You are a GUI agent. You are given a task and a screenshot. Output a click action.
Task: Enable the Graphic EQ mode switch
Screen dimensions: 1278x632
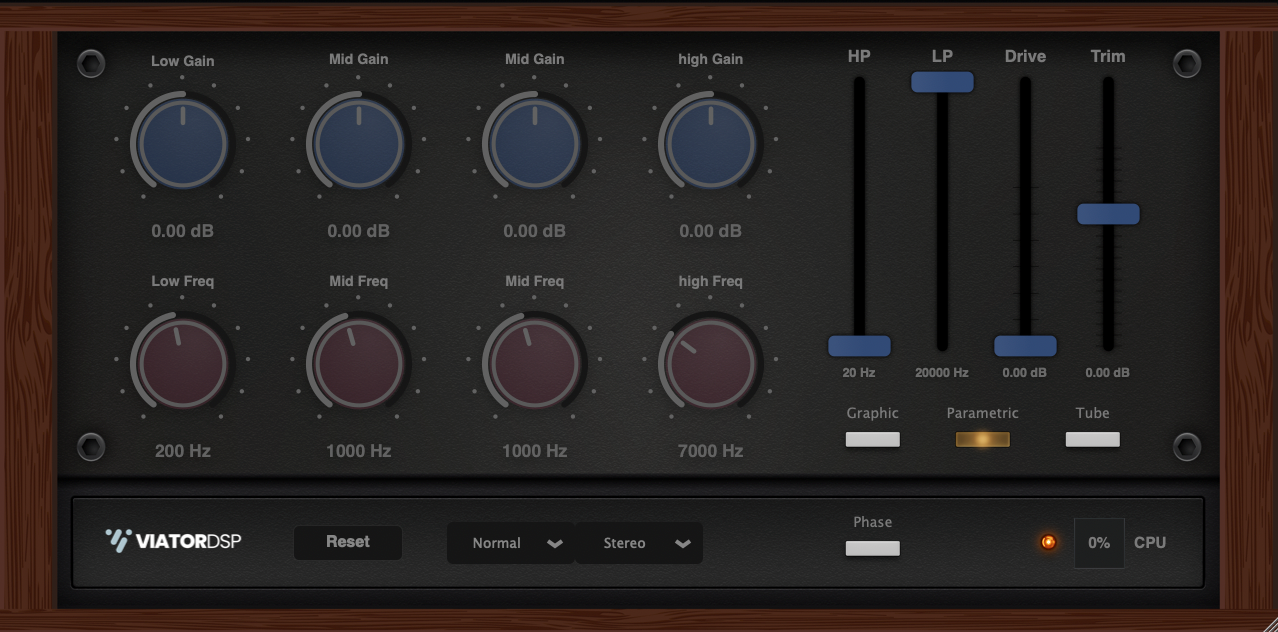click(x=872, y=439)
